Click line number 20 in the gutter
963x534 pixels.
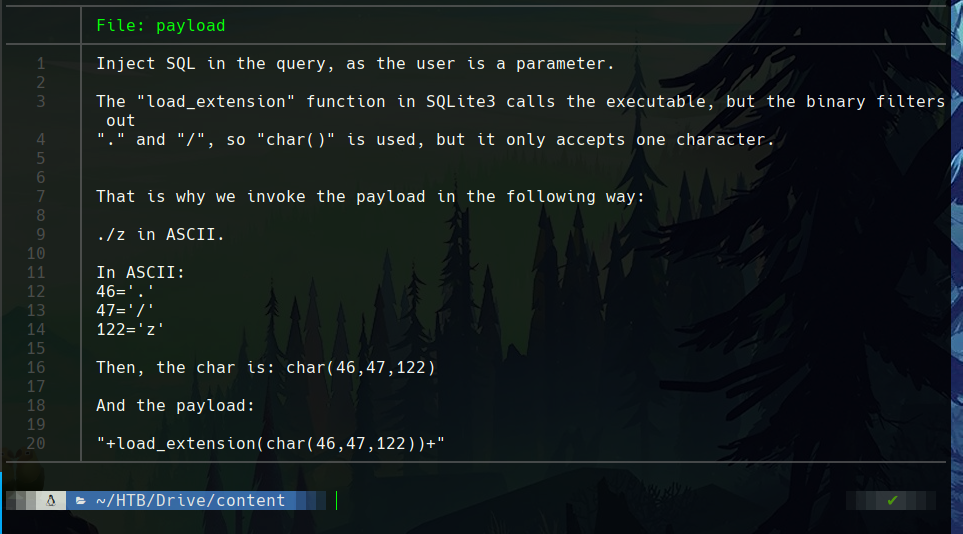coord(36,444)
